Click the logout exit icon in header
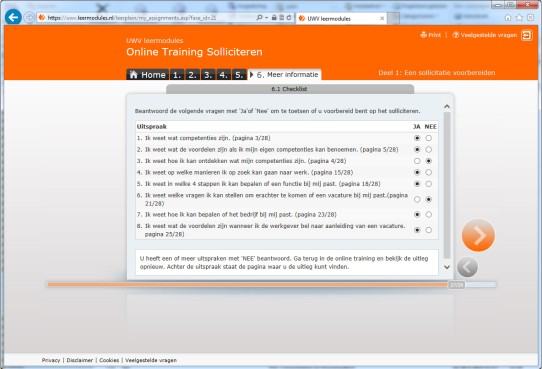 (x=527, y=35)
